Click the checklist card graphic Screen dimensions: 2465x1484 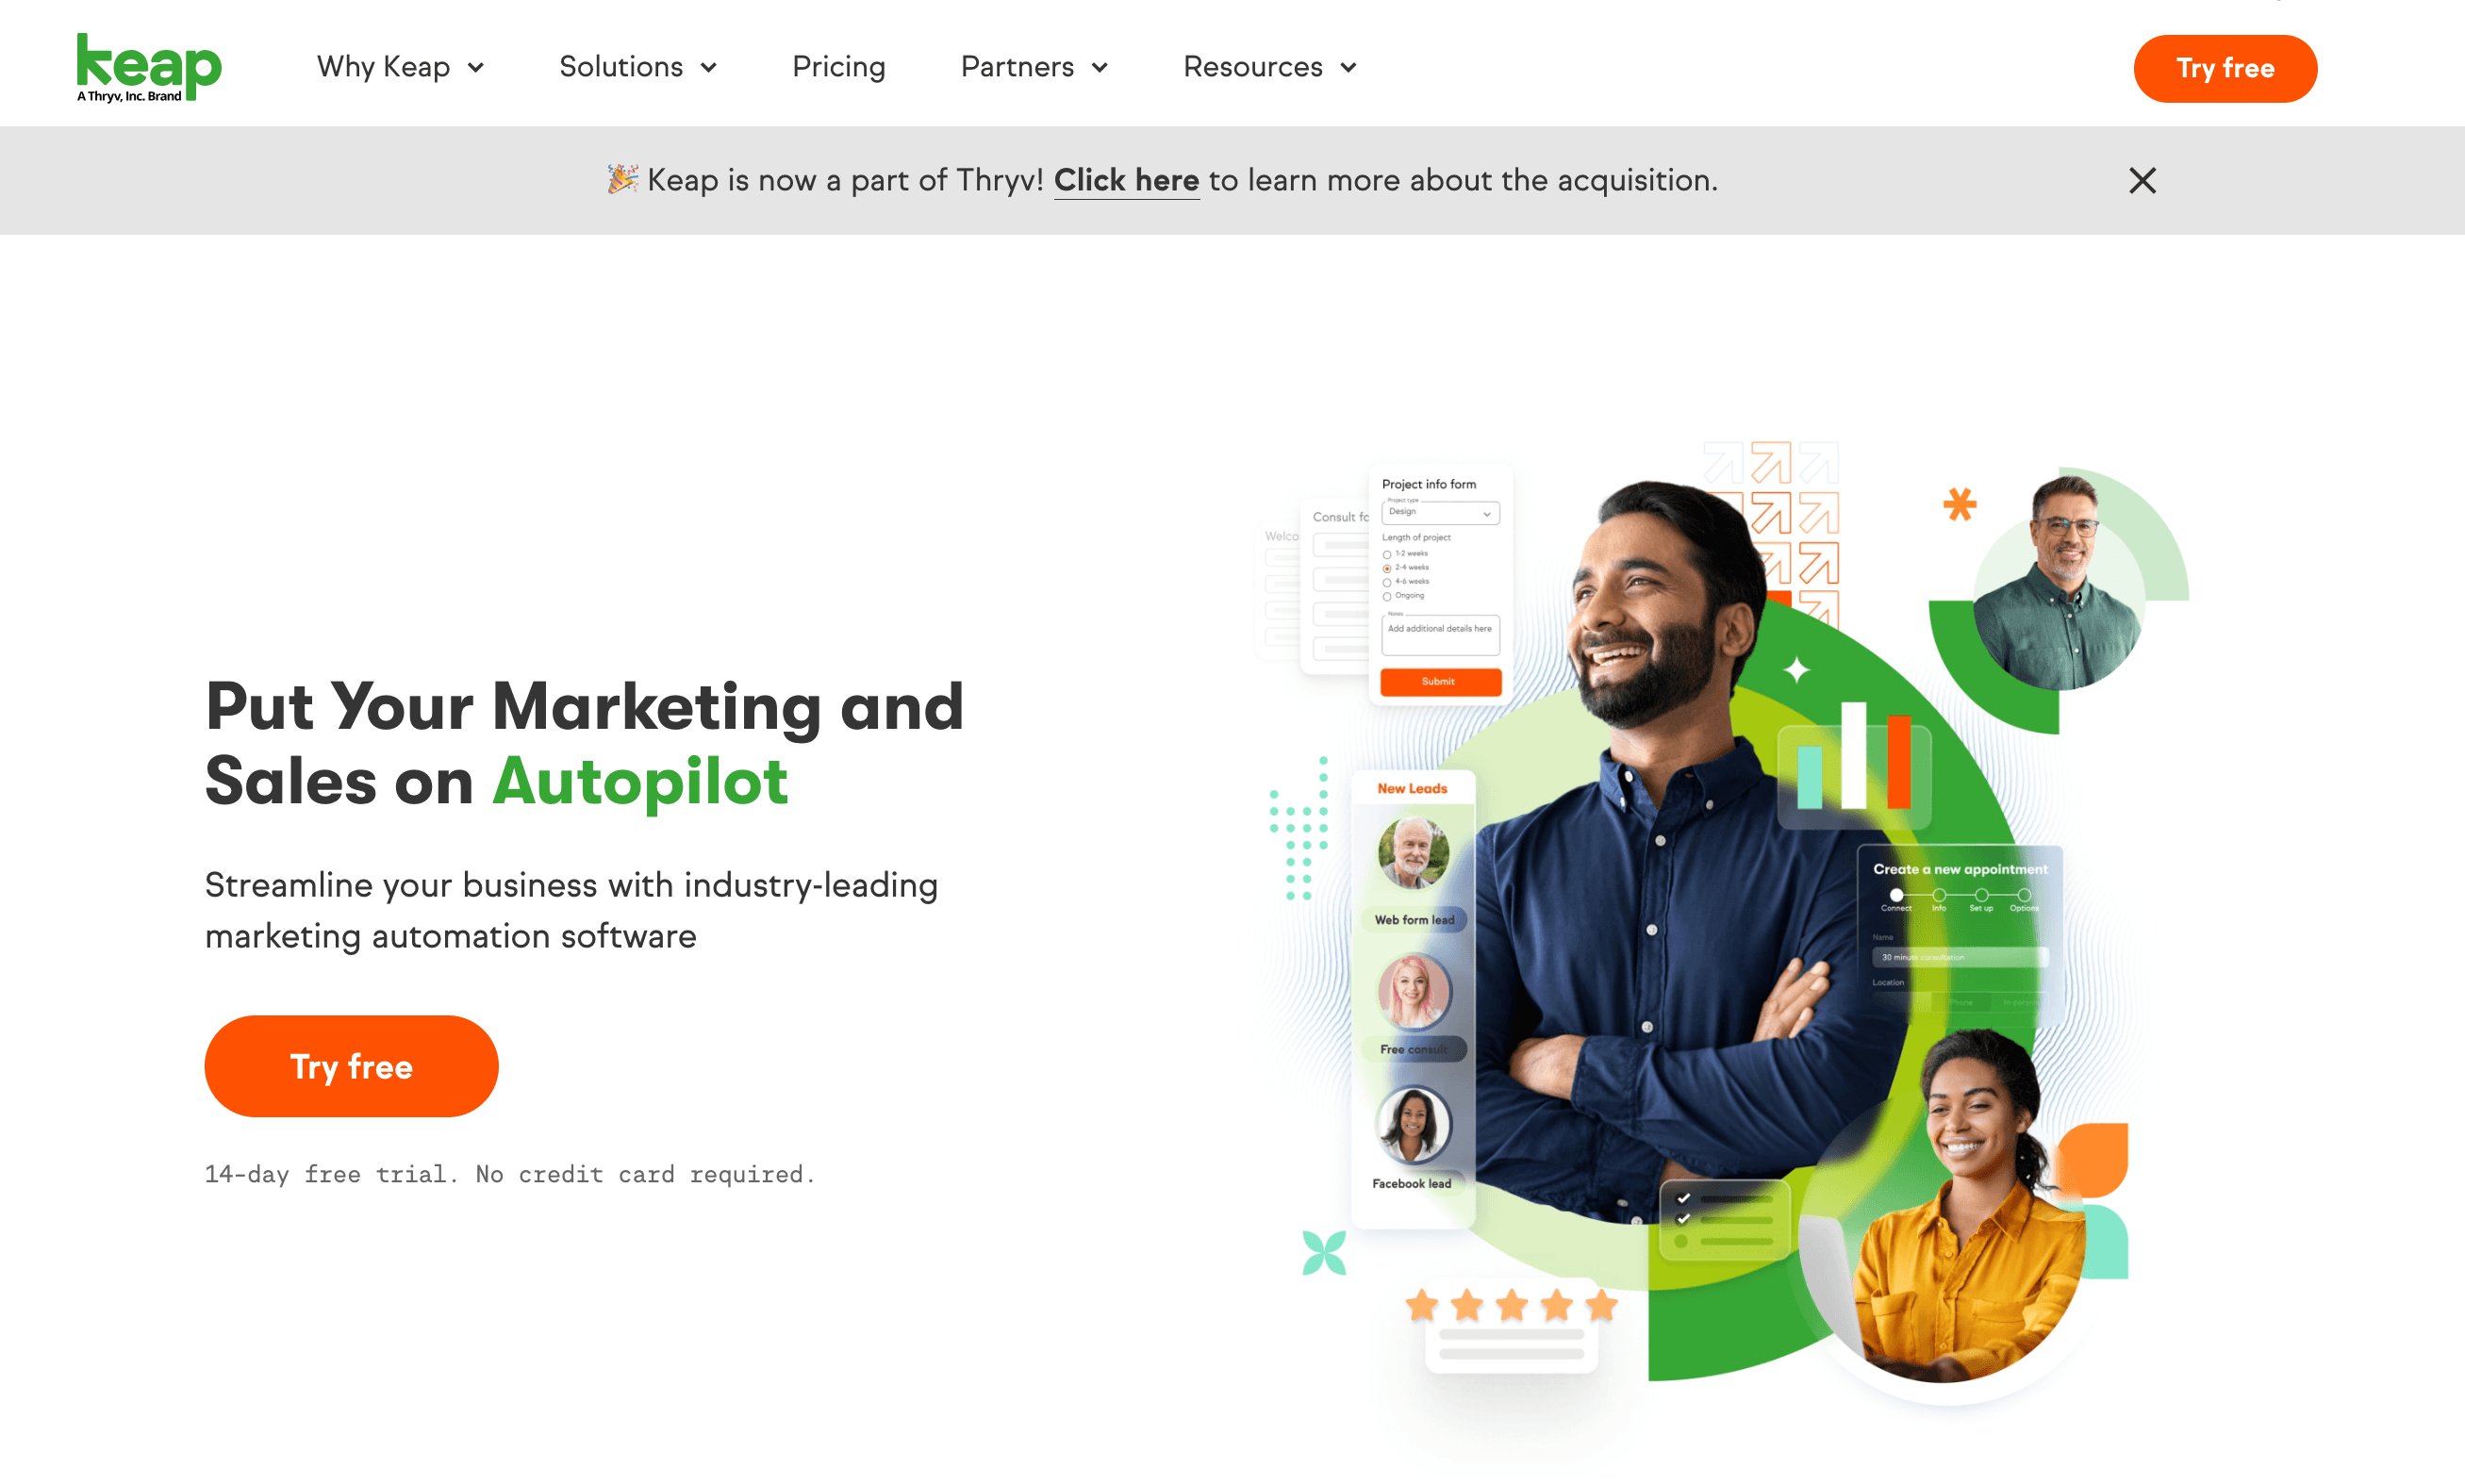click(1724, 1220)
